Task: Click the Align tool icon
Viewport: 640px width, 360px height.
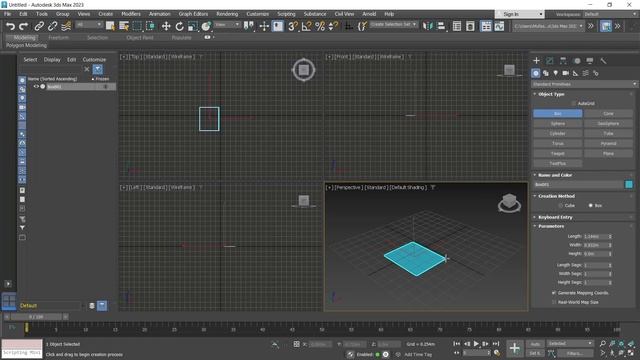Action: tap(441, 27)
